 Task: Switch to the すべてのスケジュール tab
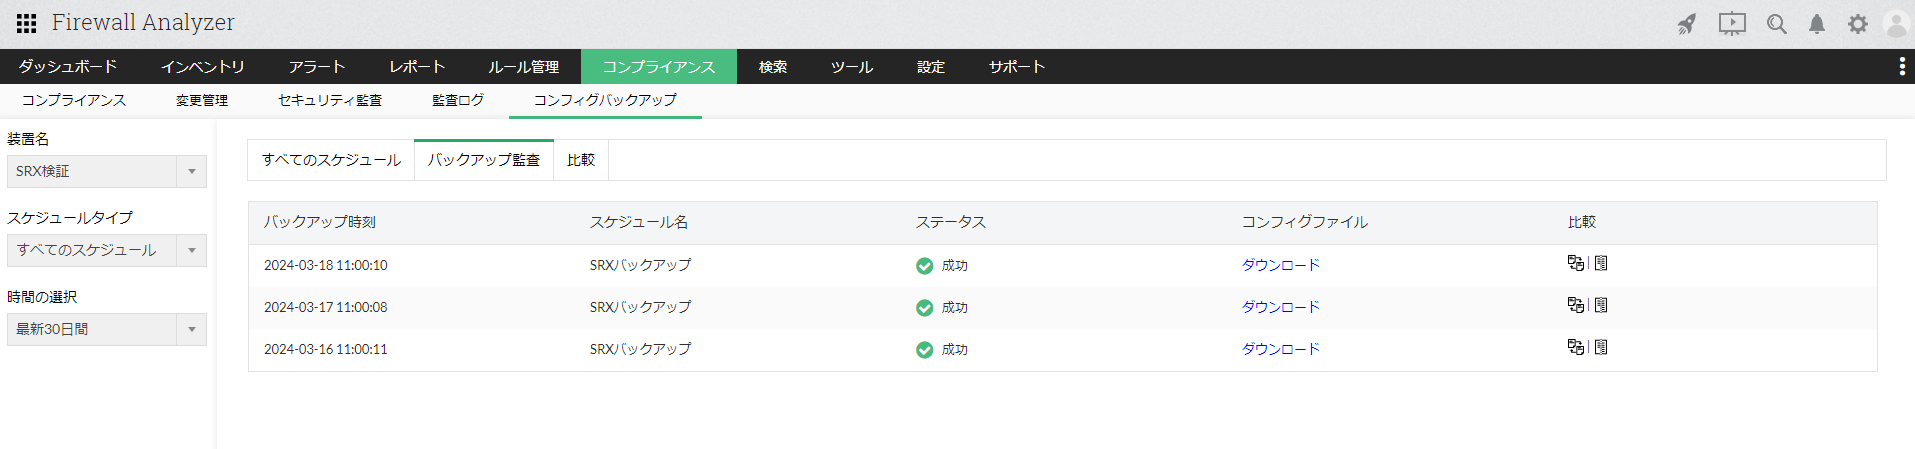pos(331,160)
